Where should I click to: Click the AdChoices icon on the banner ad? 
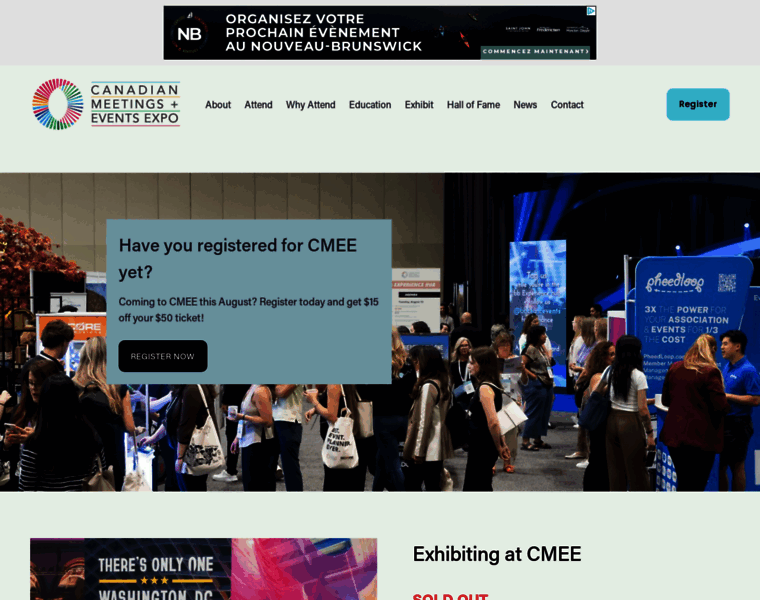pyautogui.click(x=591, y=11)
